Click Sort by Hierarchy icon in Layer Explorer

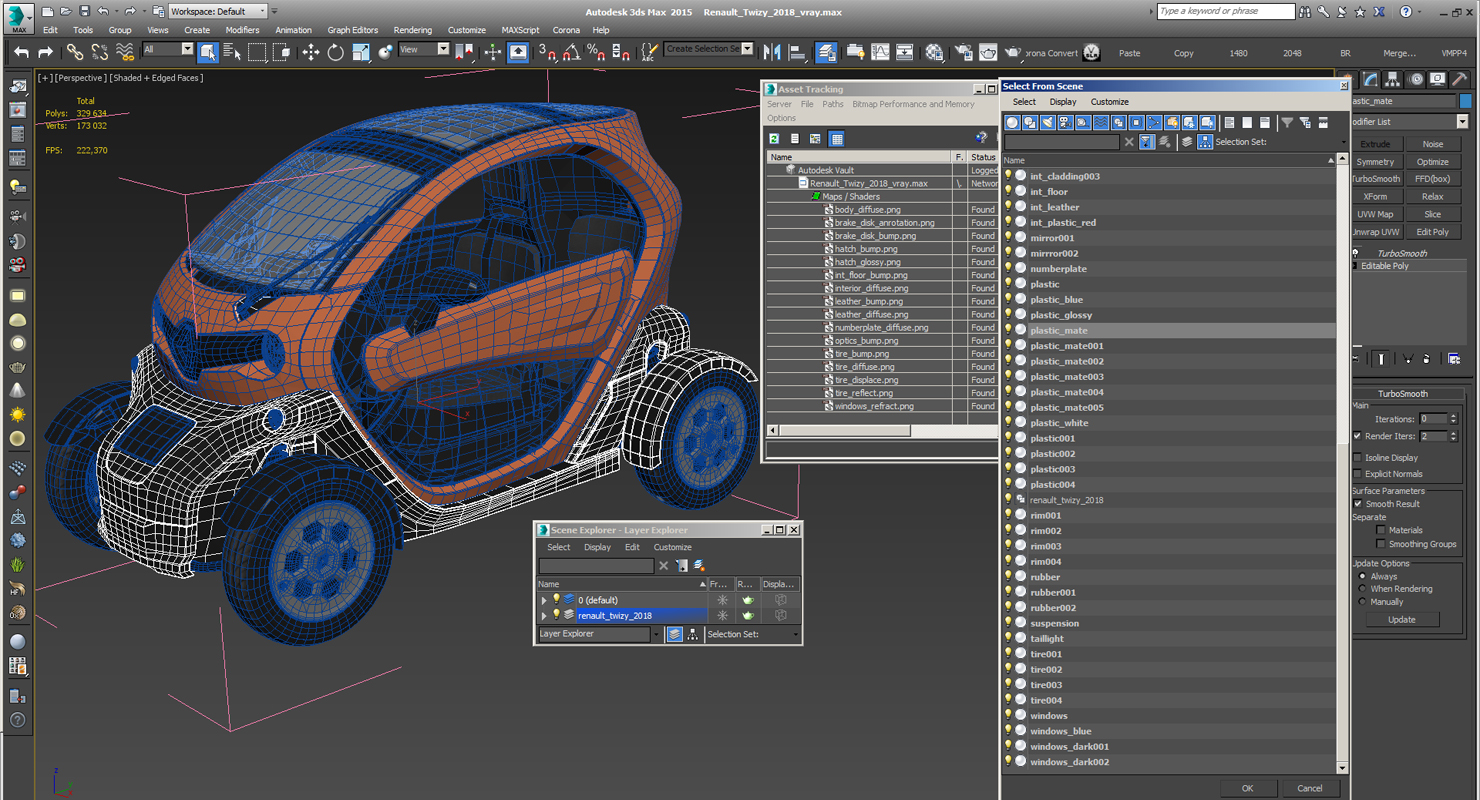(692, 634)
